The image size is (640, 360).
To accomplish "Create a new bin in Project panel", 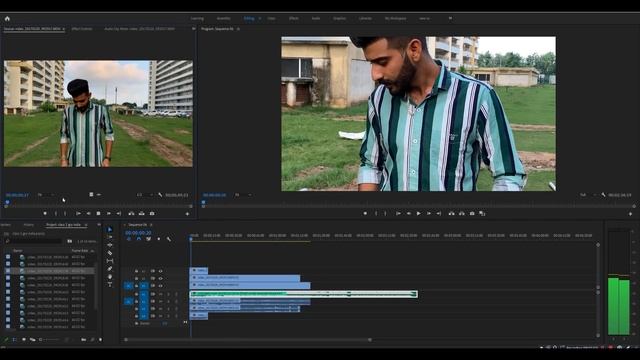I will [84, 340].
